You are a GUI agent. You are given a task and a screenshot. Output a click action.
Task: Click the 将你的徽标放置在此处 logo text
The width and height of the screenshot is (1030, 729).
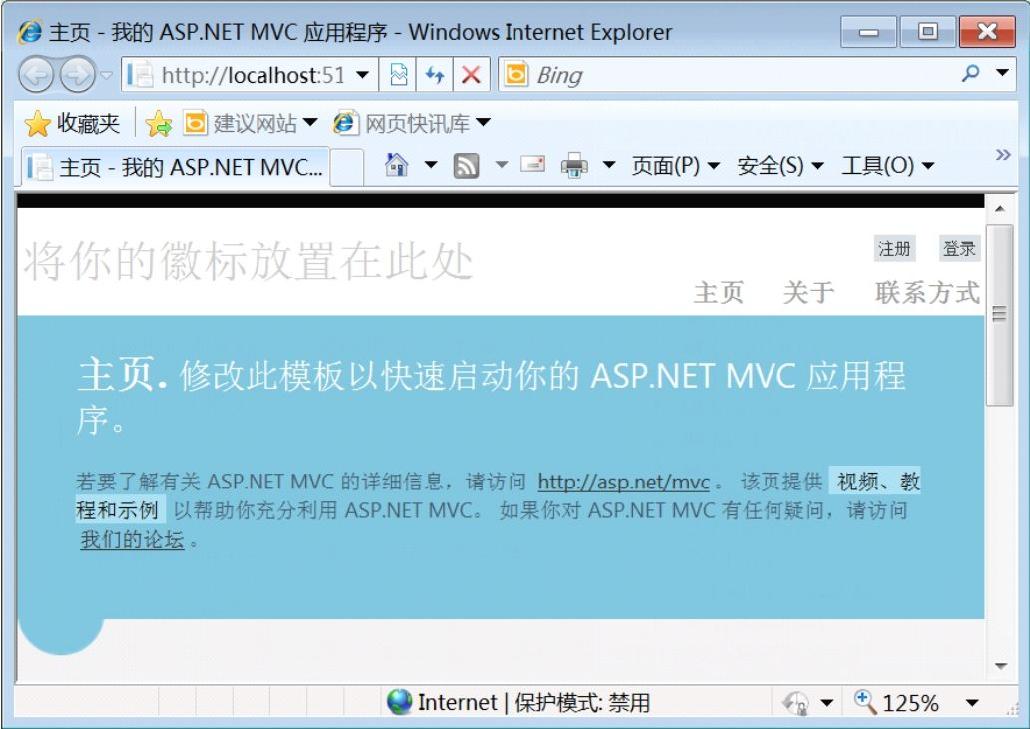click(x=248, y=261)
